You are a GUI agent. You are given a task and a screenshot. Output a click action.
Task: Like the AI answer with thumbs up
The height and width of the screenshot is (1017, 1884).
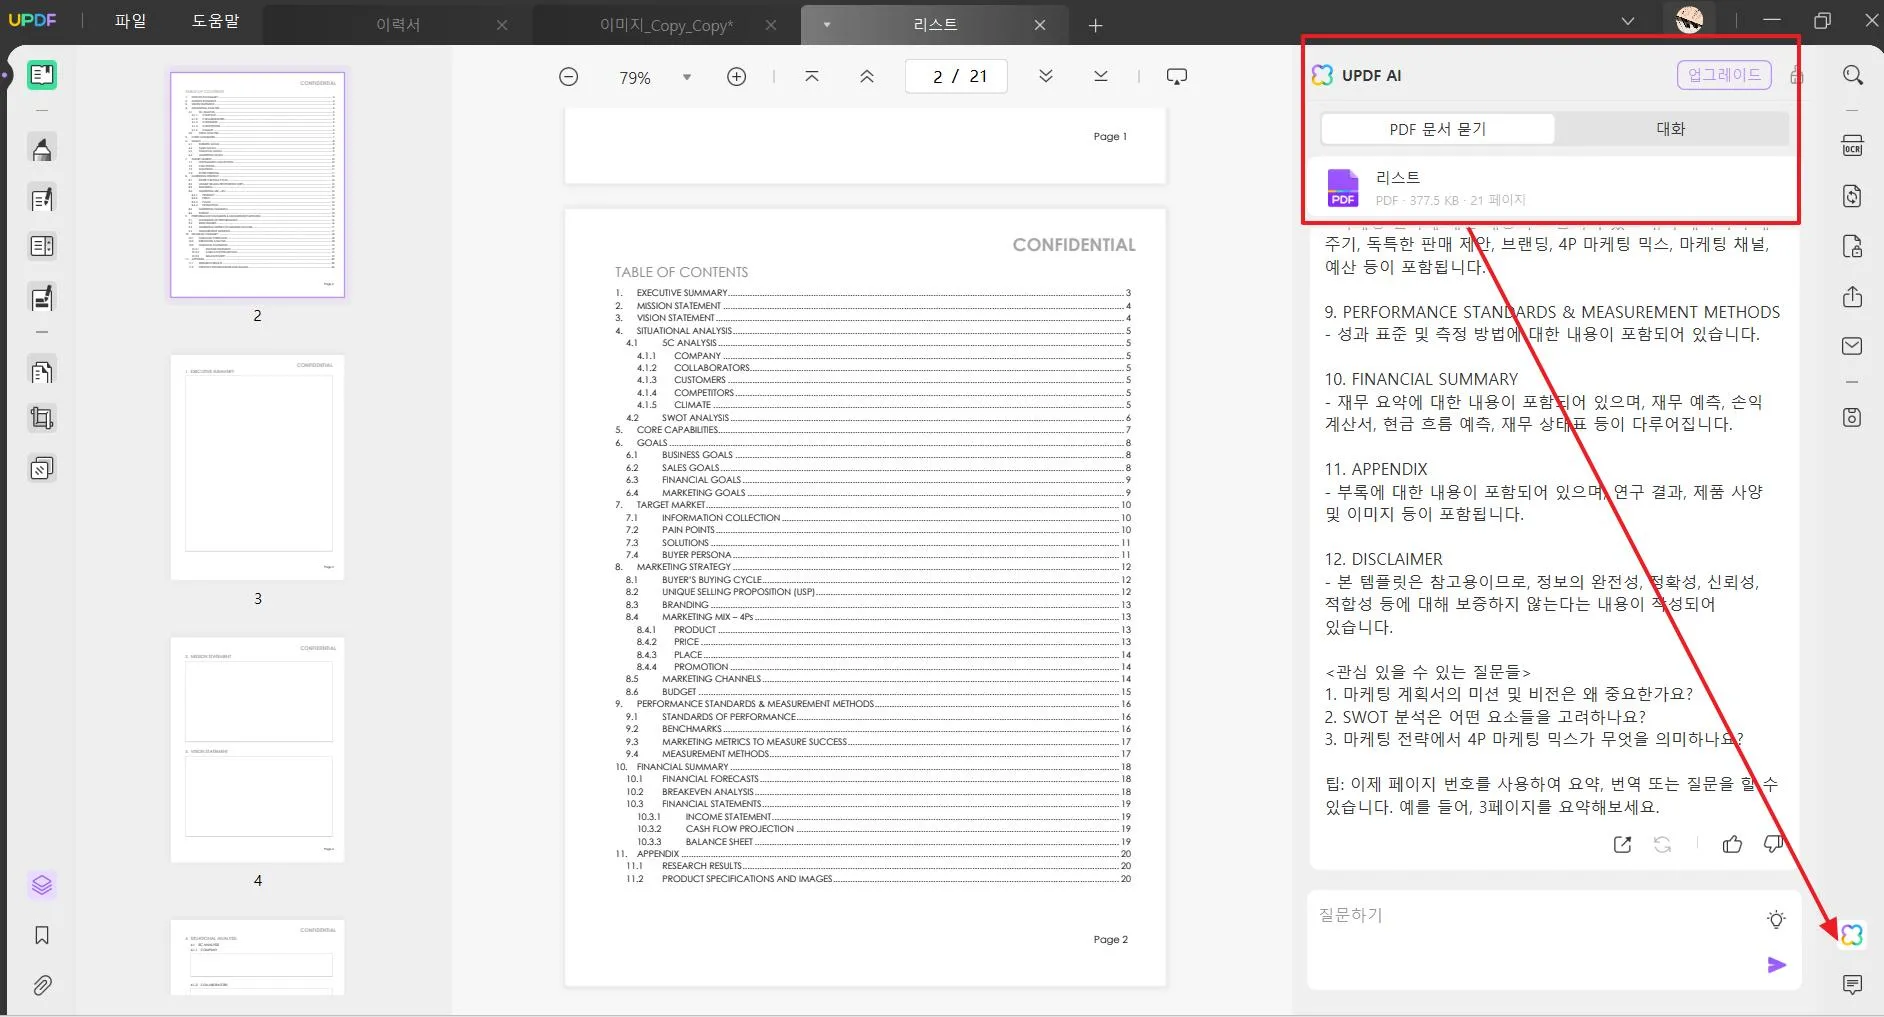[1732, 845]
